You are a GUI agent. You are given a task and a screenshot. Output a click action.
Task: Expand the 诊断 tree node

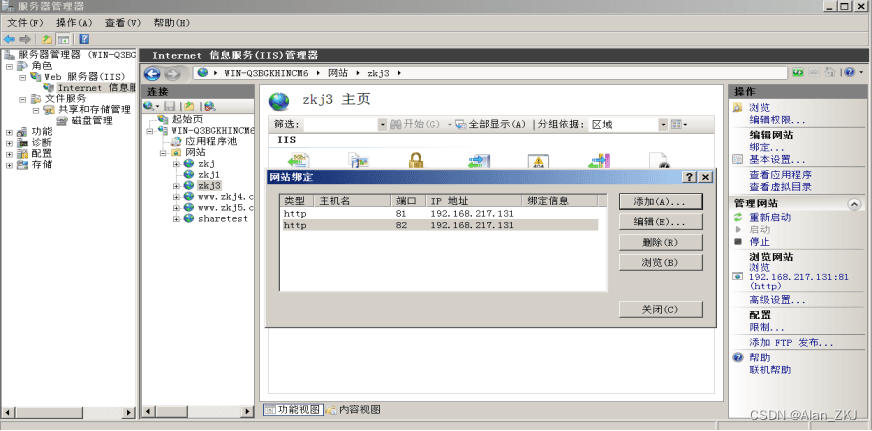(9, 143)
